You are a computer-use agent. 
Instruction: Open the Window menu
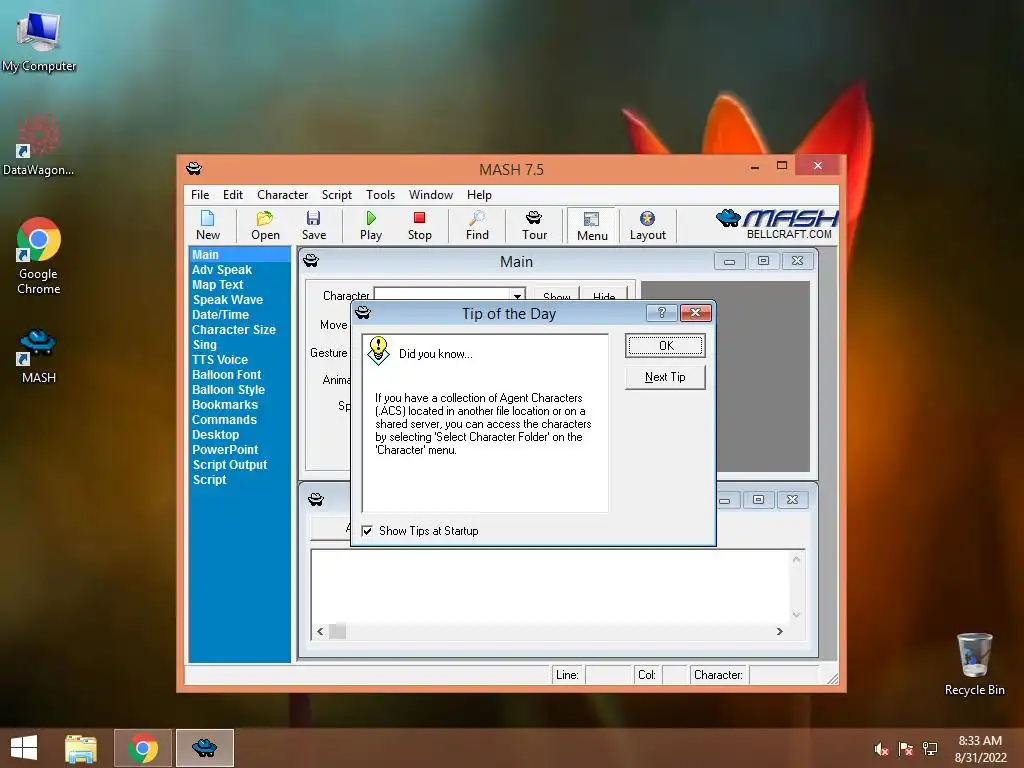click(430, 195)
